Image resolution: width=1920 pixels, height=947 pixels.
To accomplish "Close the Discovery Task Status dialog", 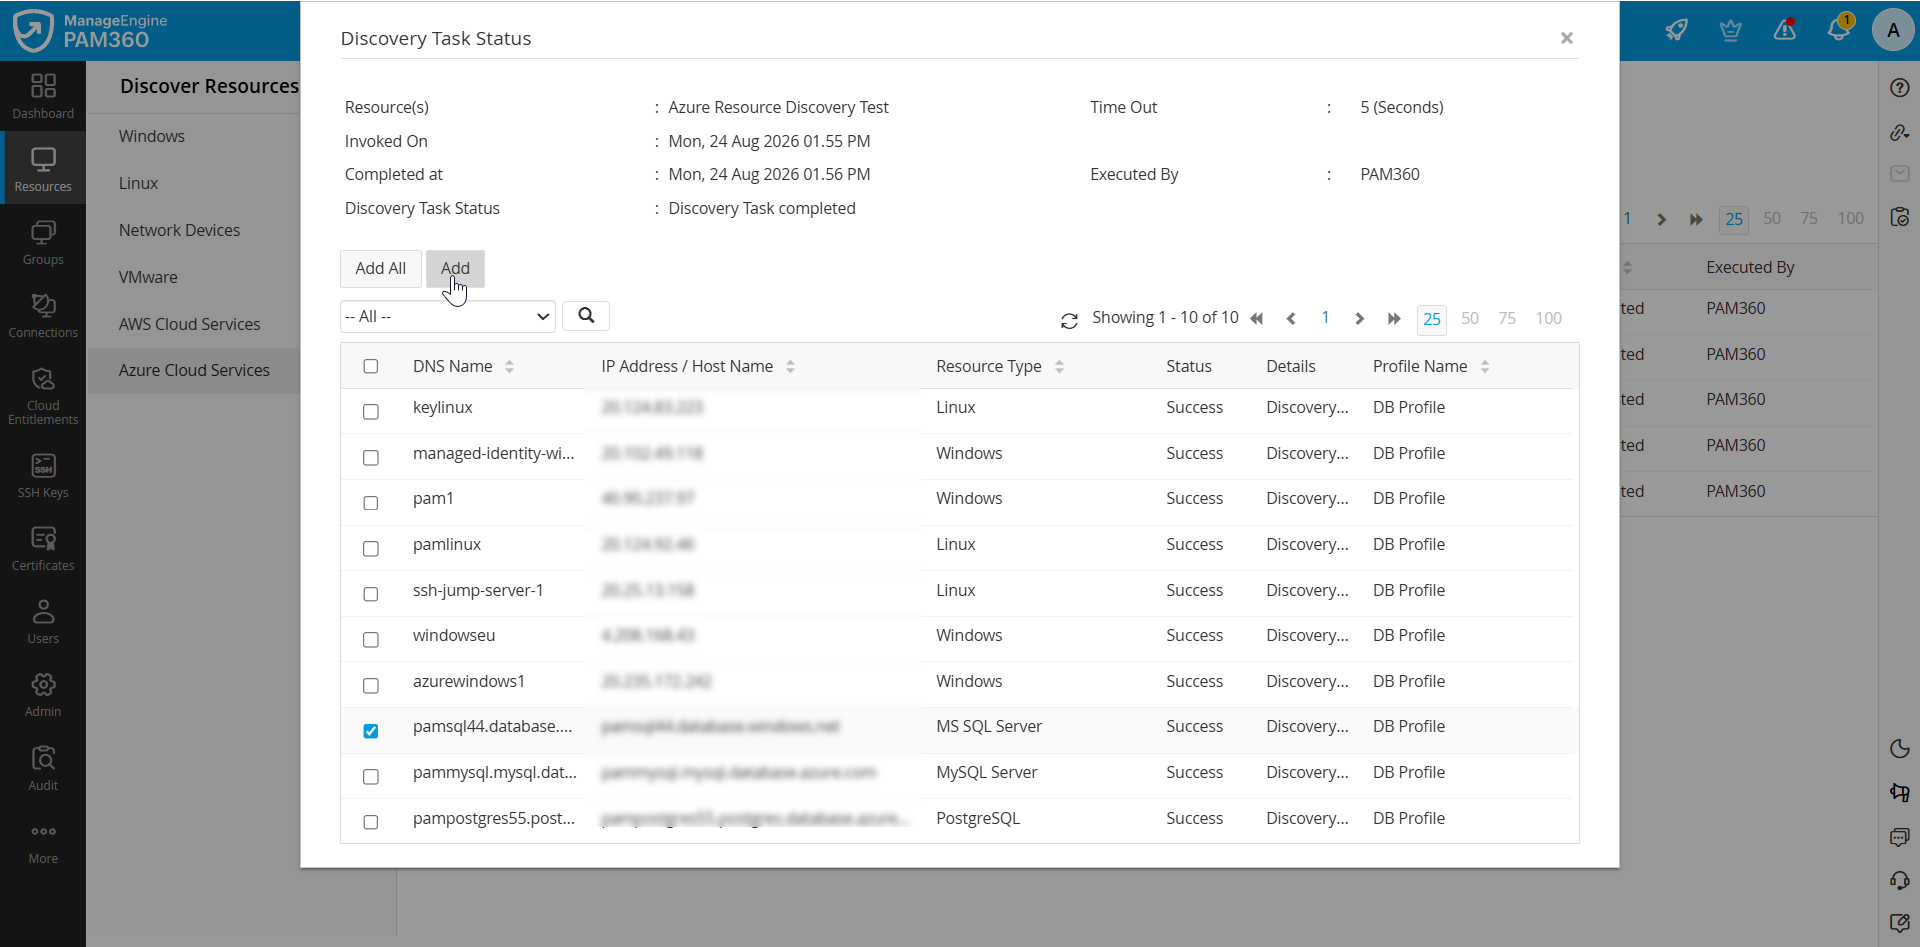I will (1567, 38).
